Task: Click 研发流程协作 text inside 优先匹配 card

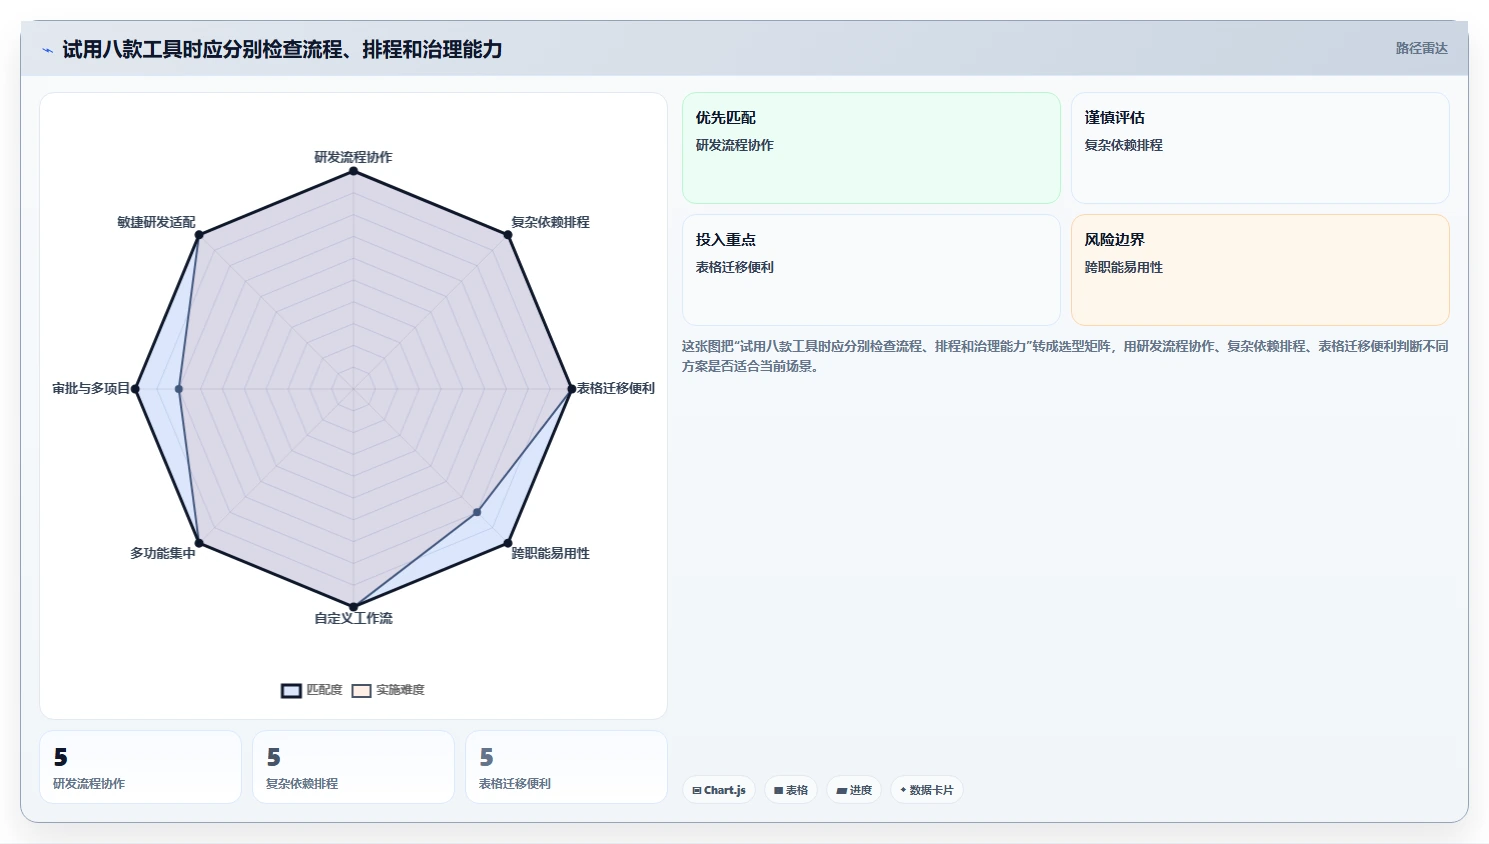Action: click(x=735, y=145)
